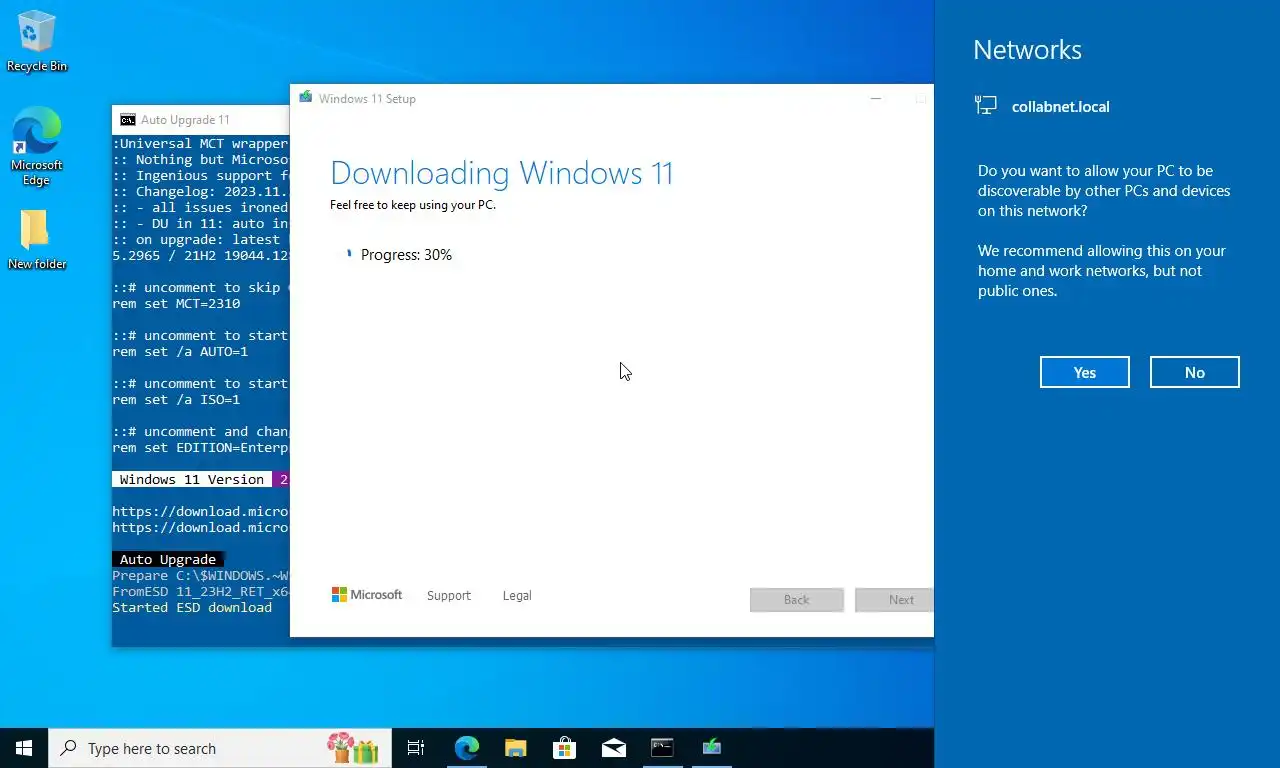Click the 'Auto Upgrade' highlighted console label
The image size is (1280, 768).
(168, 559)
